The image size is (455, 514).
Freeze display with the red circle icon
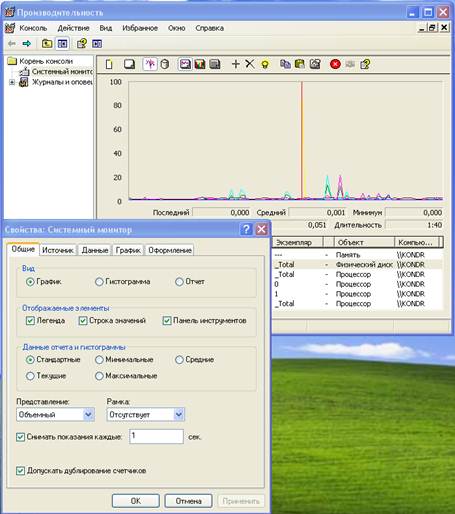[x=335, y=64]
